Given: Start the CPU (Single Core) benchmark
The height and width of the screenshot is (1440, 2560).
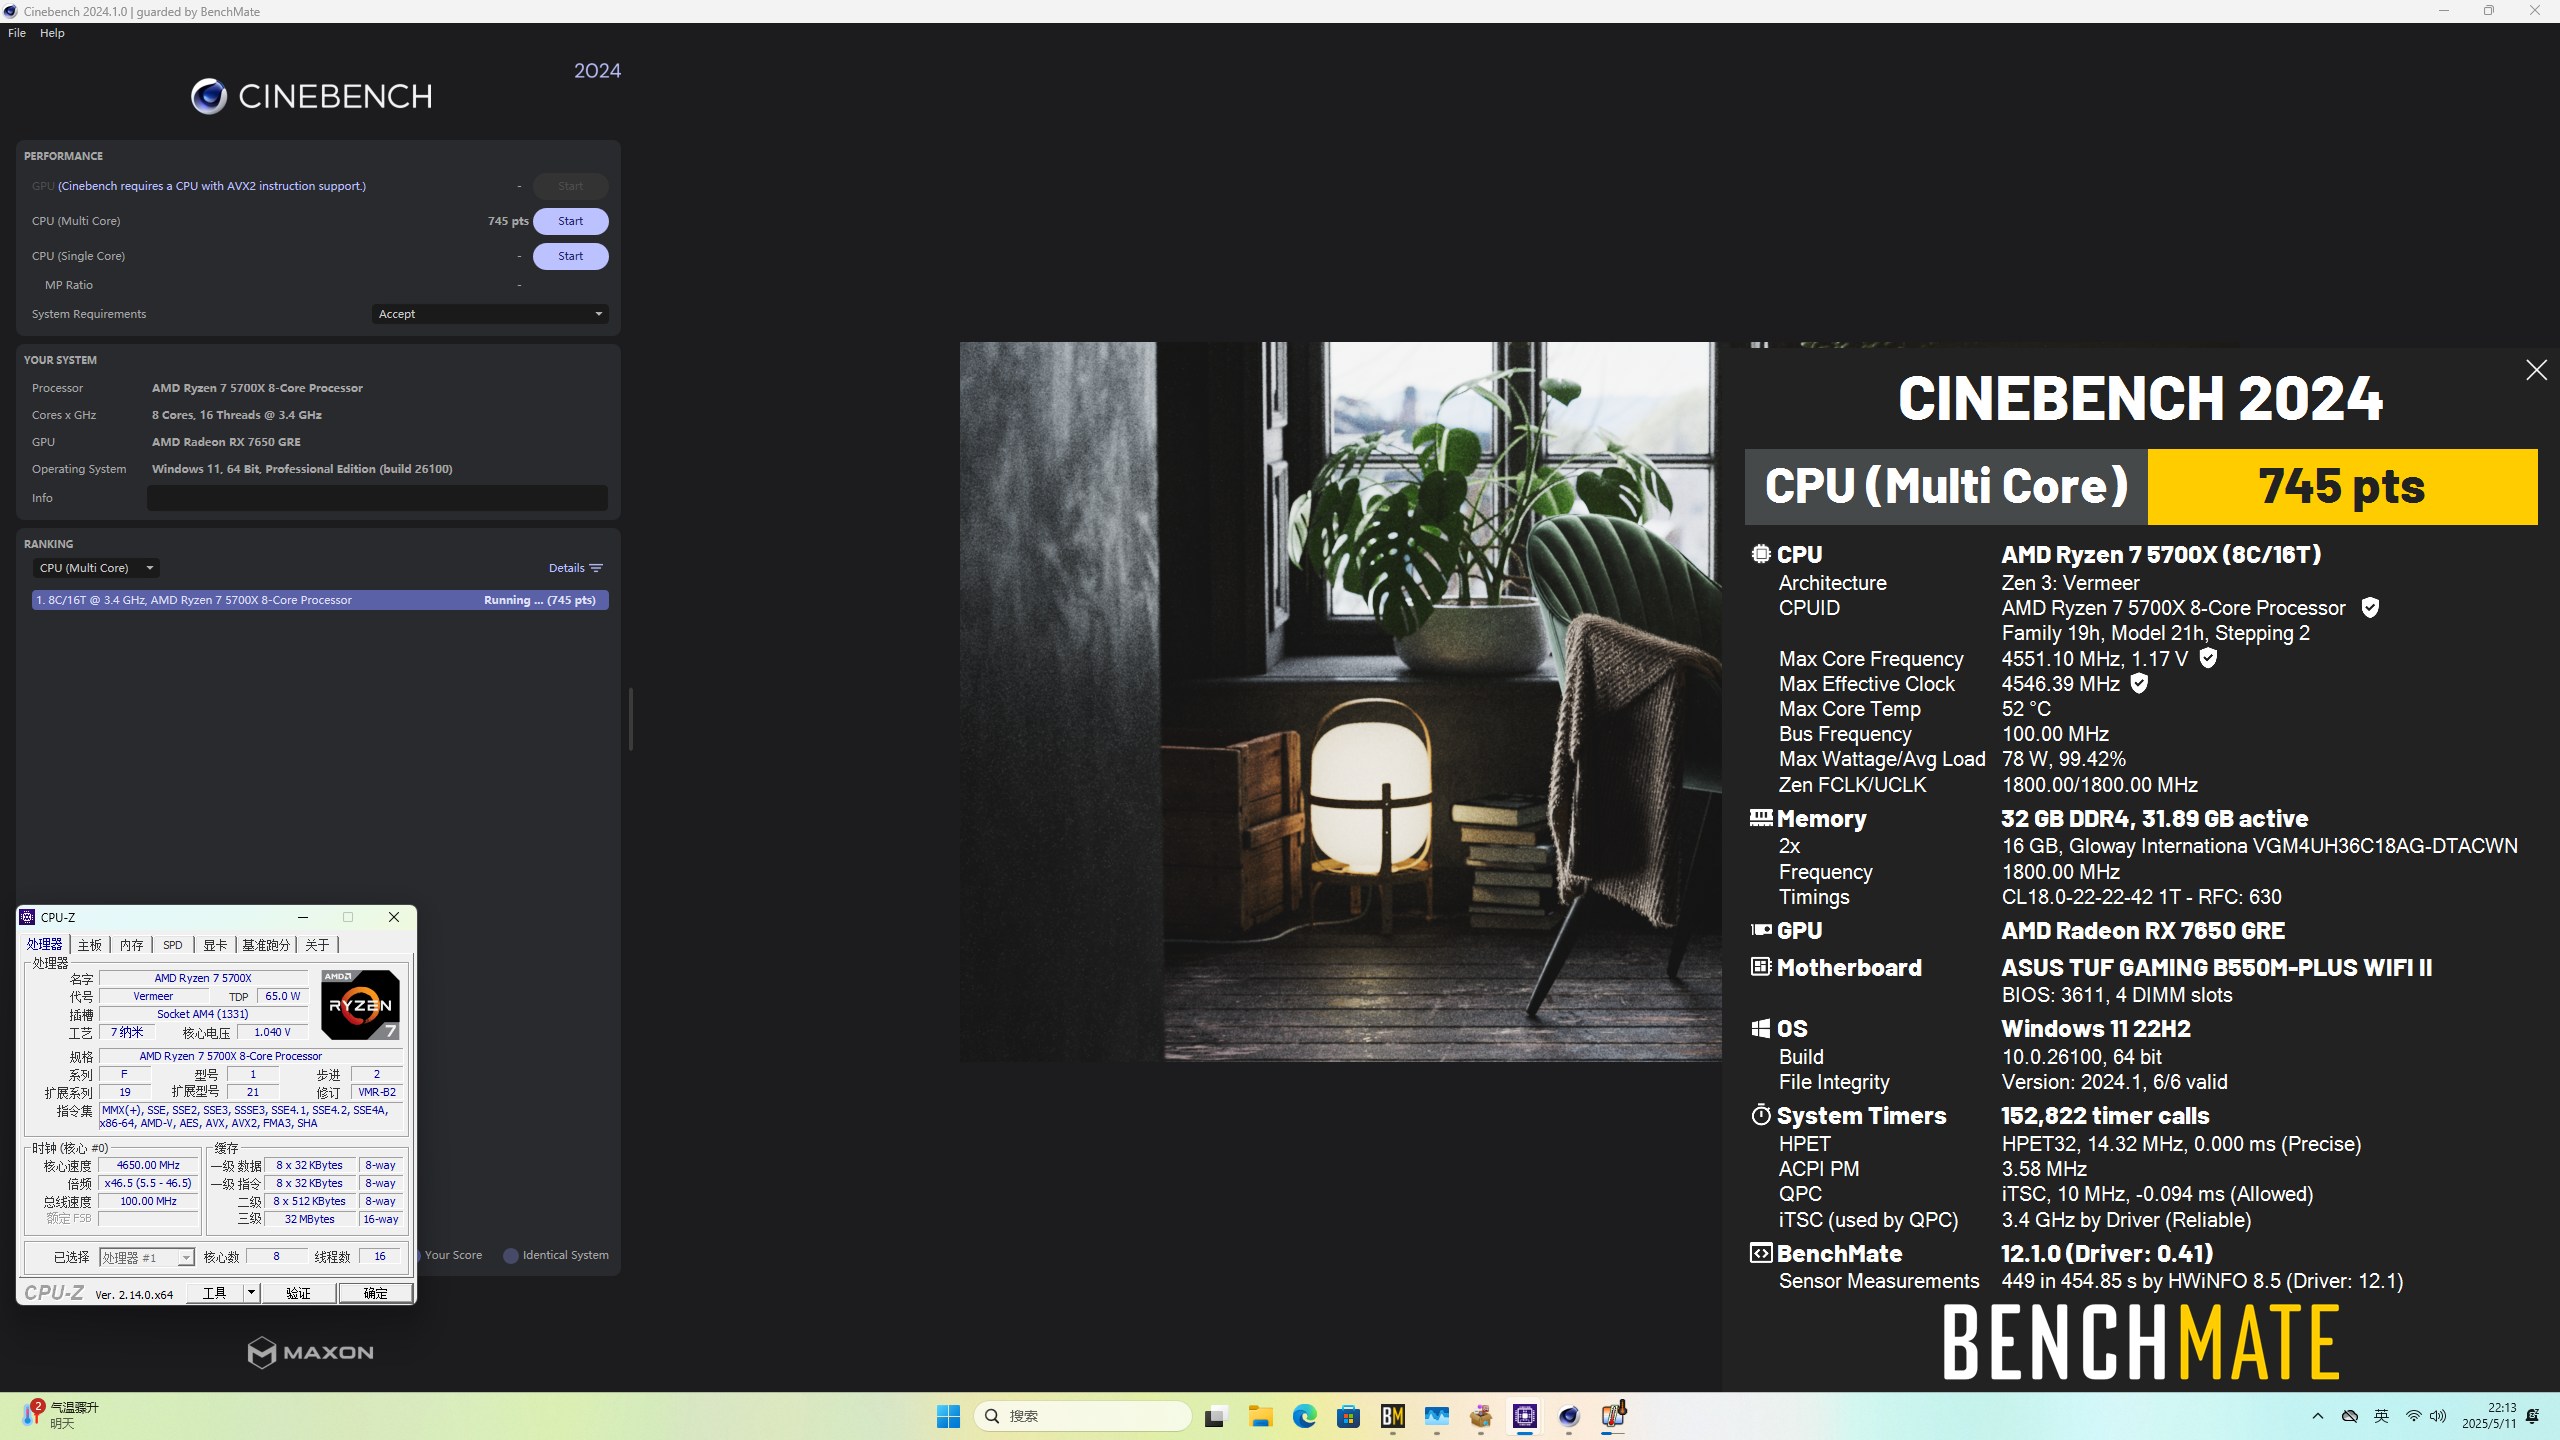Looking at the screenshot, I should coord(570,256).
